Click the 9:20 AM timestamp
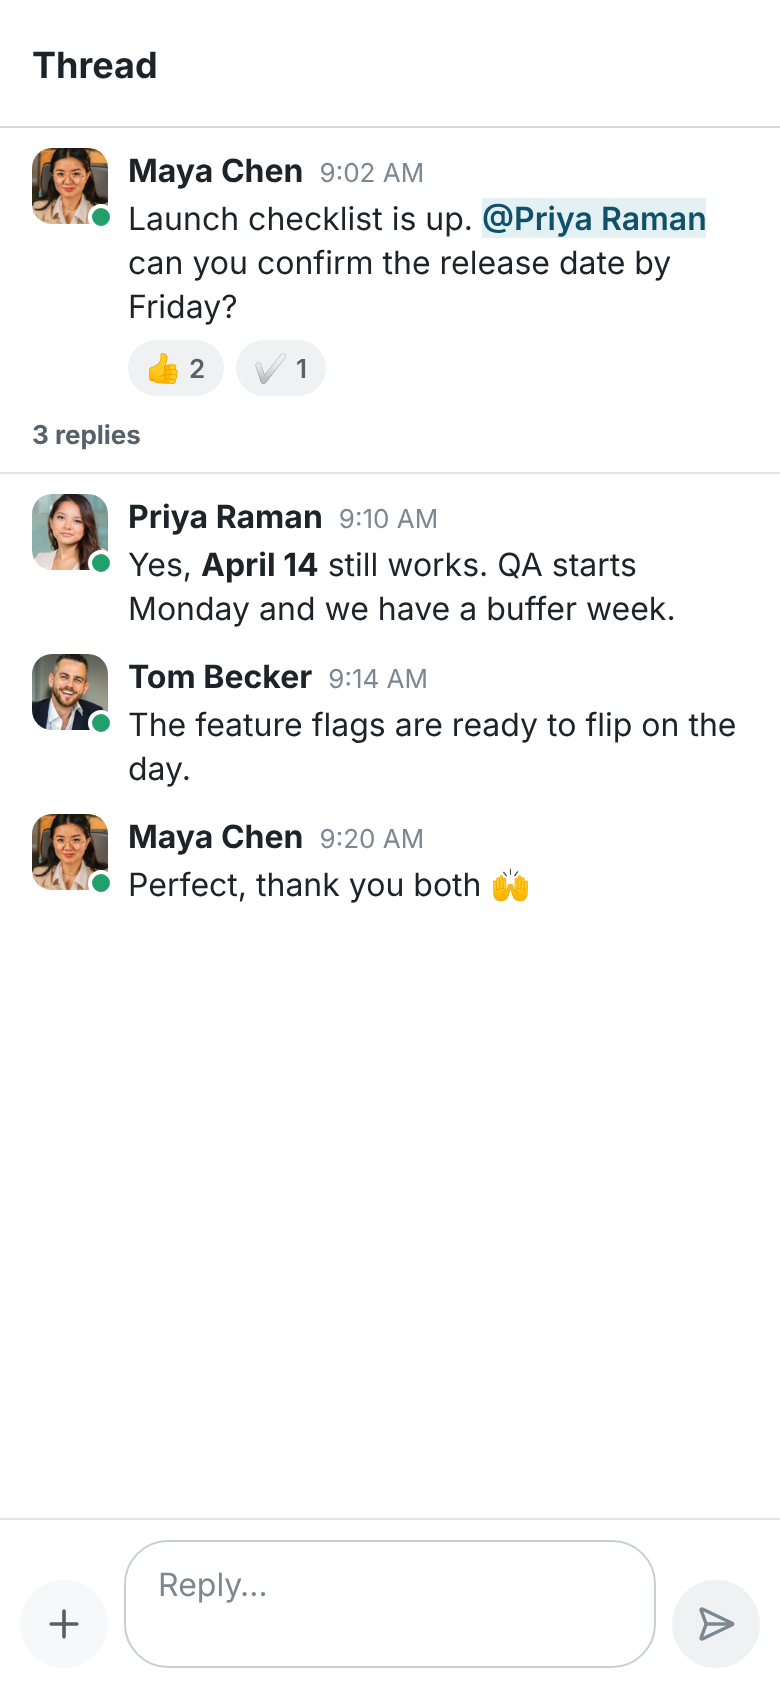Viewport: 780px width, 1688px height. point(372,839)
